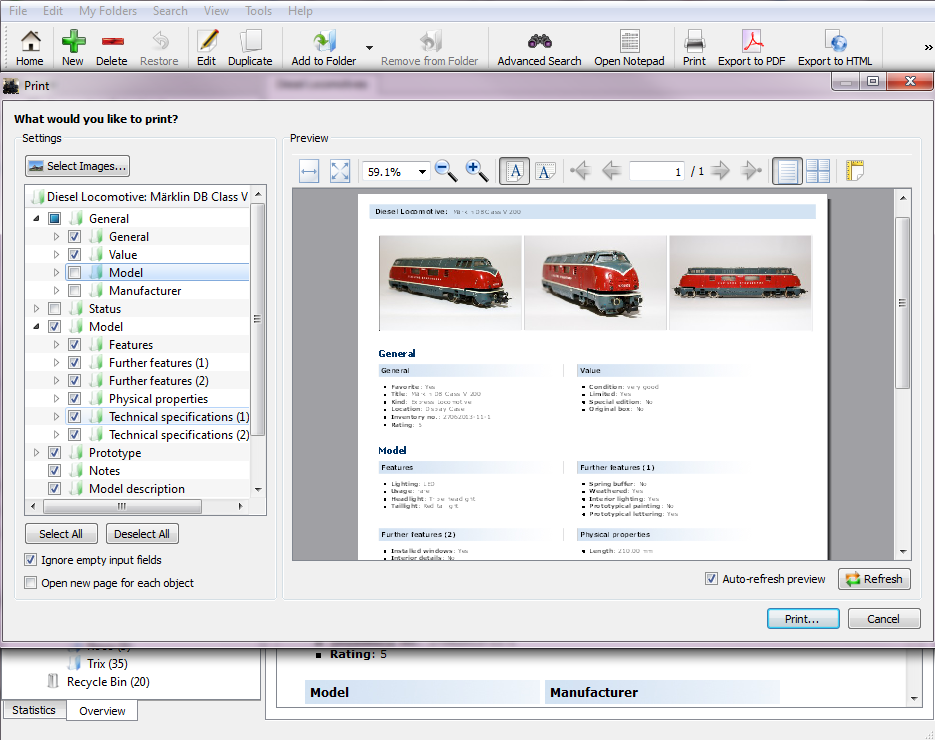Expand the Further features (1) node
The width and height of the screenshot is (935, 740).
[56, 363]
